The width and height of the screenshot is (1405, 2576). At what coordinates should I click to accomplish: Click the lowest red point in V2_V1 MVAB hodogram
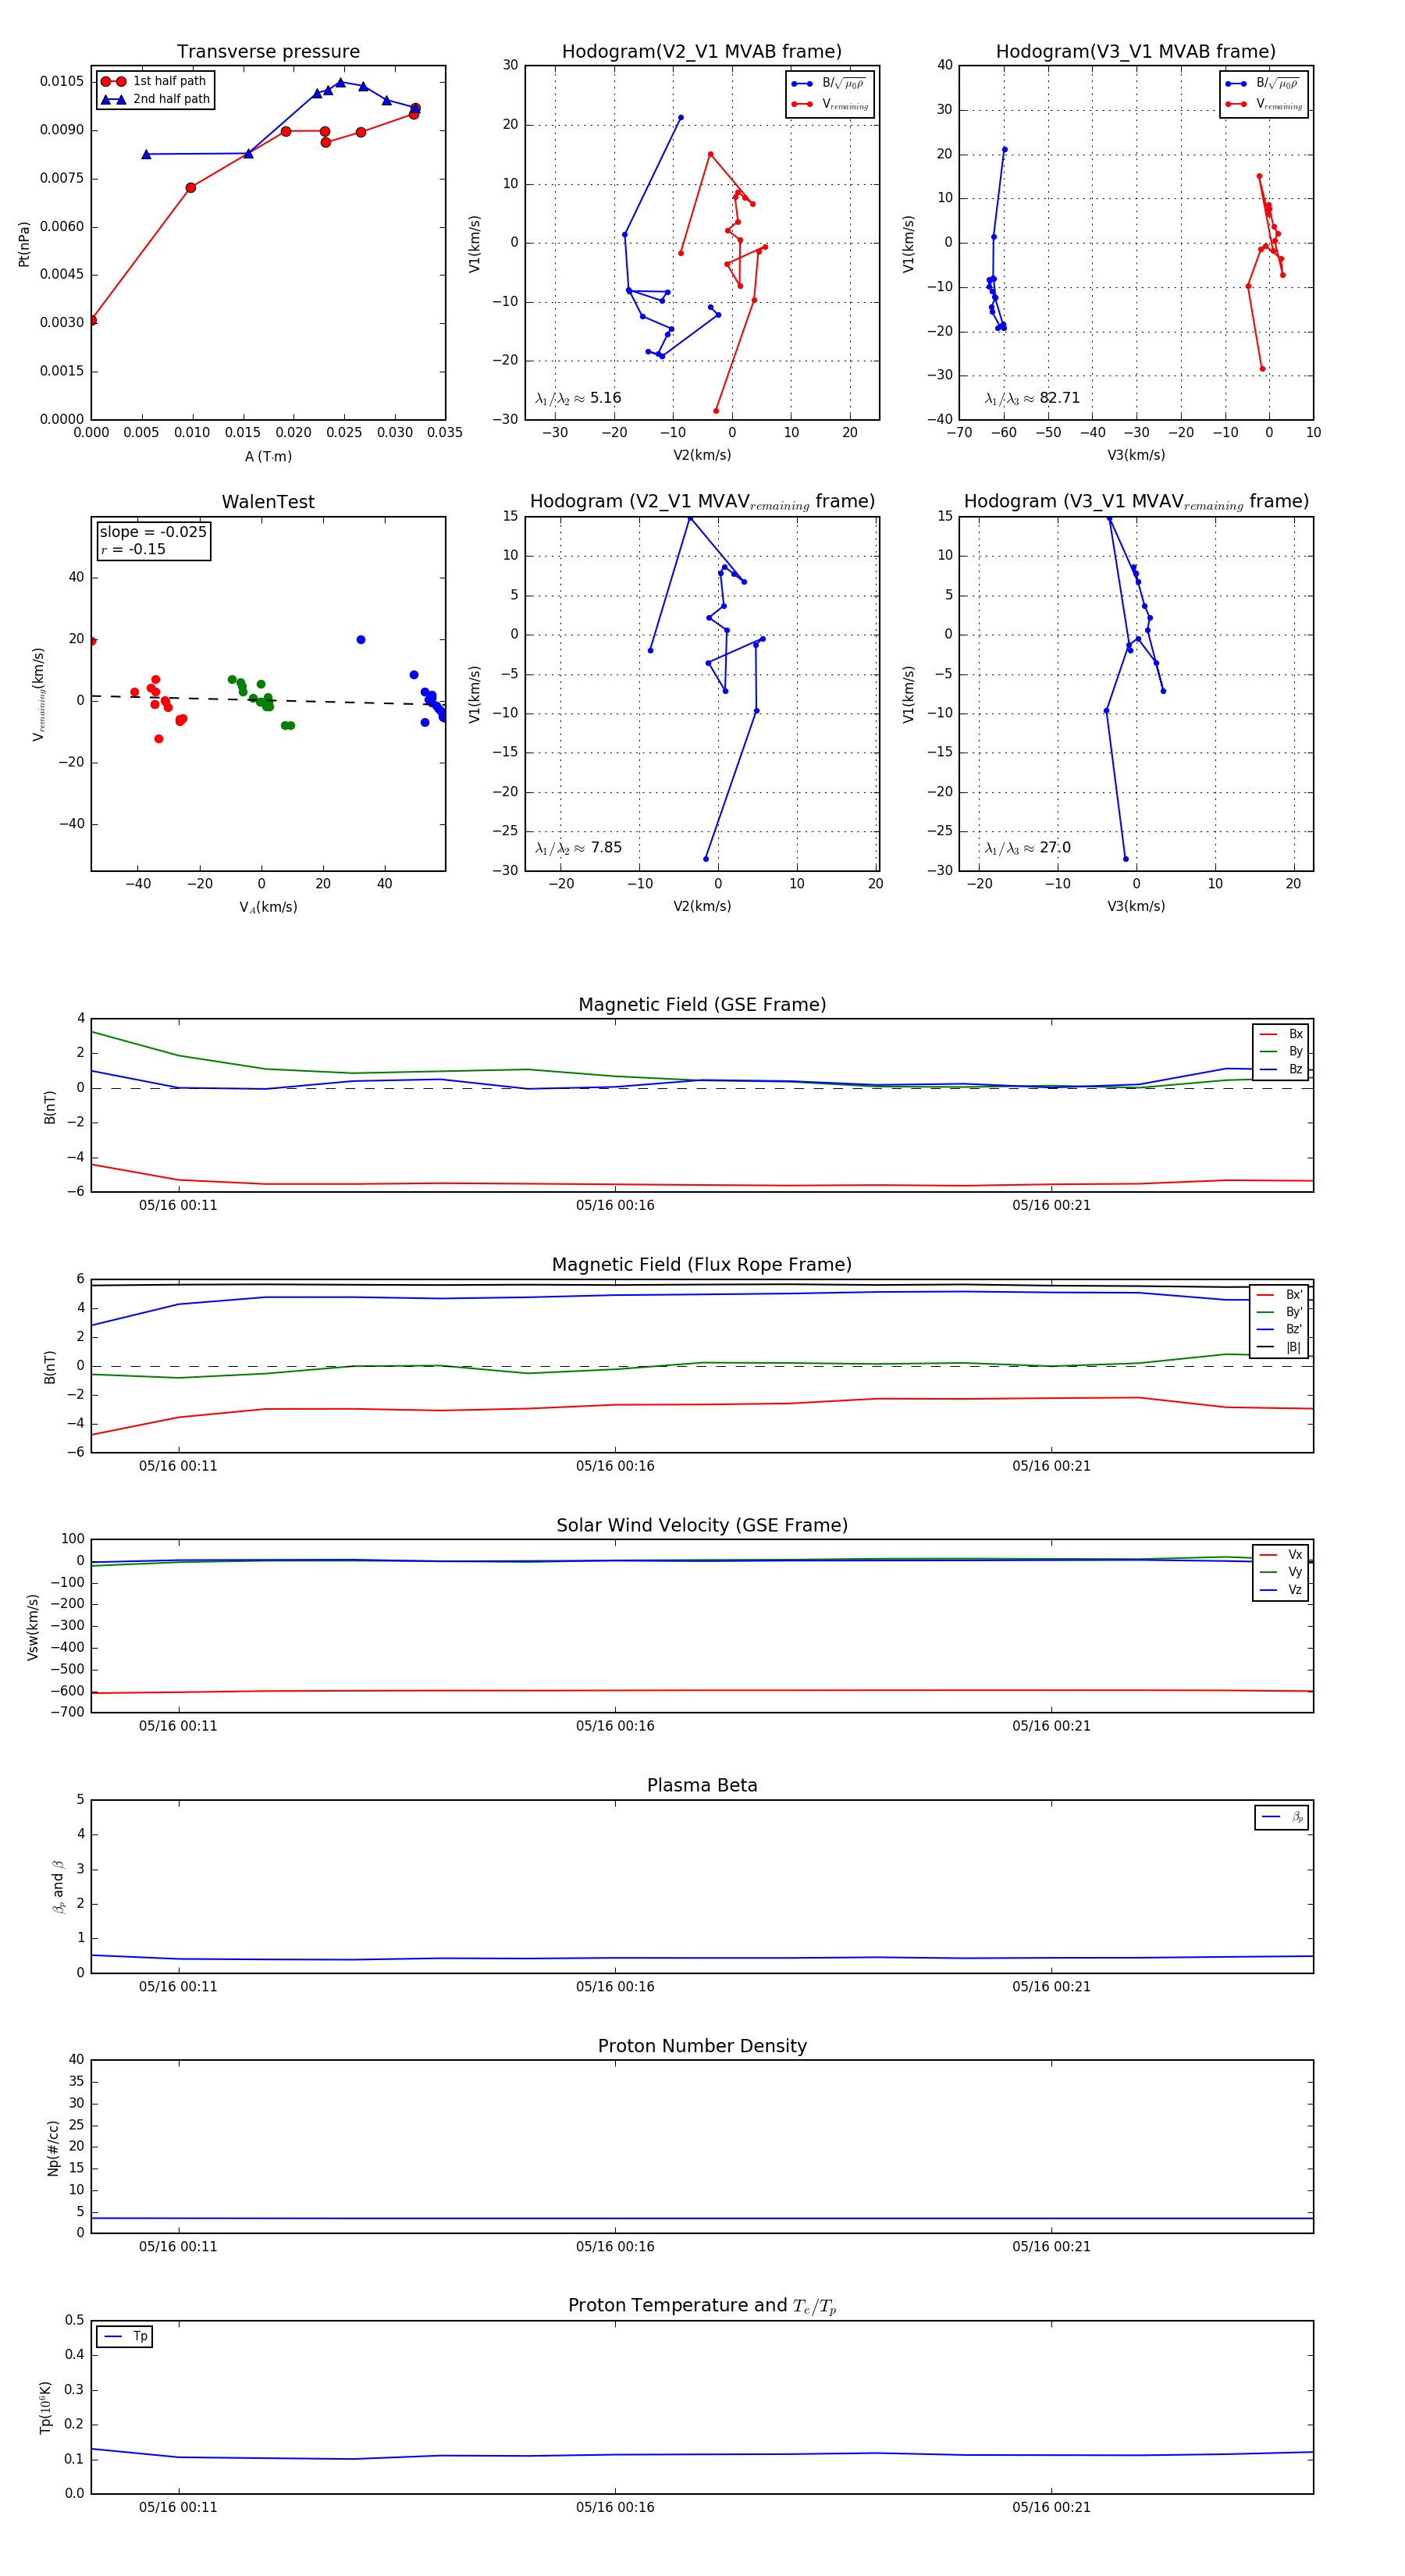coord(716,411)
